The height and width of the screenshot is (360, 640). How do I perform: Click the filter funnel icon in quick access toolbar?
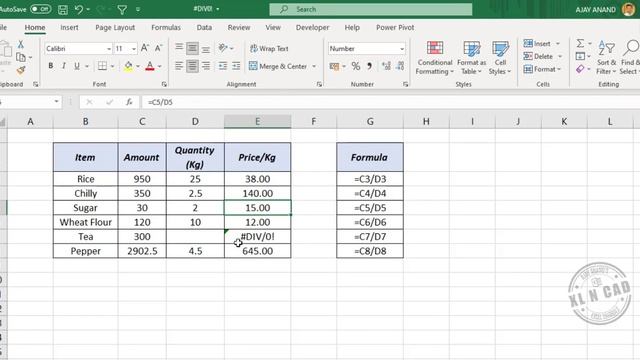click(122, 9)
